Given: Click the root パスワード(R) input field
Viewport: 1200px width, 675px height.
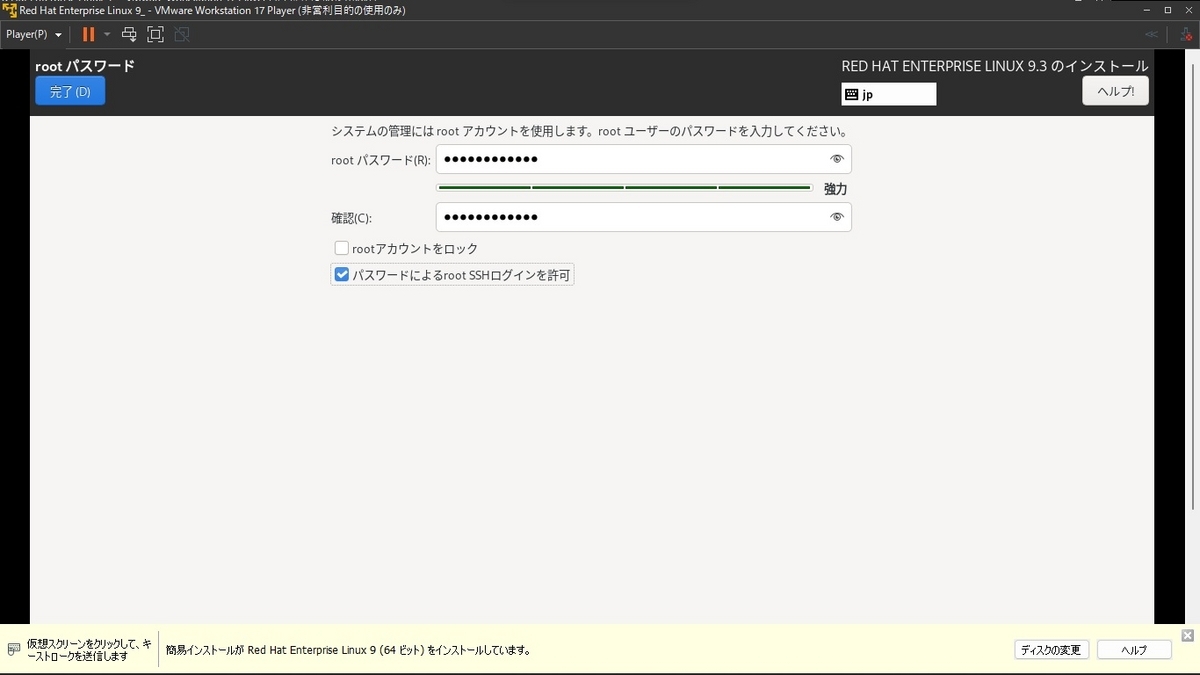Looking at the screenshot, I should (643, 159).
